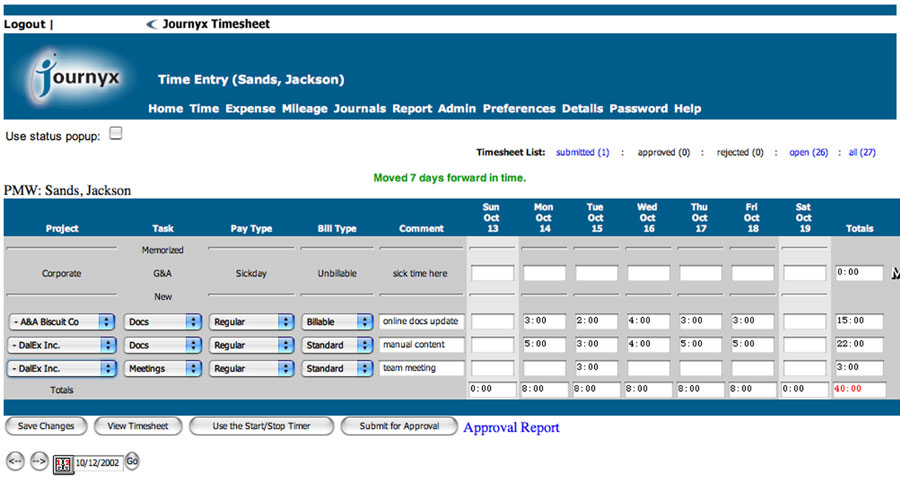Image resolution: width=900 pixels, height=482 pixels.
Task: Click the previous week arrow button
Action: (15, 461)
